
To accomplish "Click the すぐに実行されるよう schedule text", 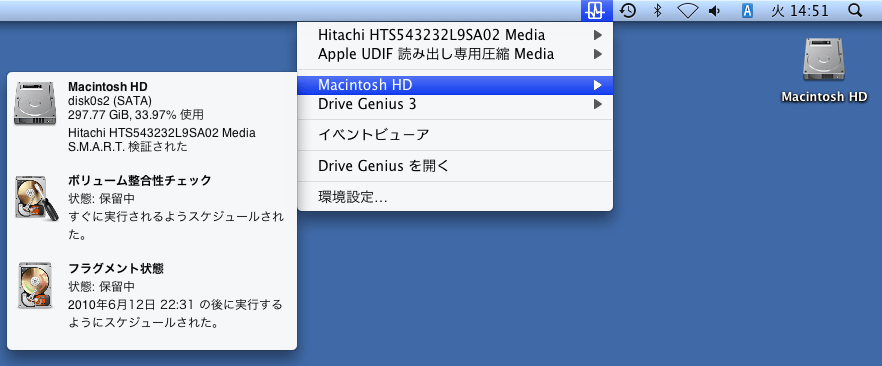I will tap(176, 225).
